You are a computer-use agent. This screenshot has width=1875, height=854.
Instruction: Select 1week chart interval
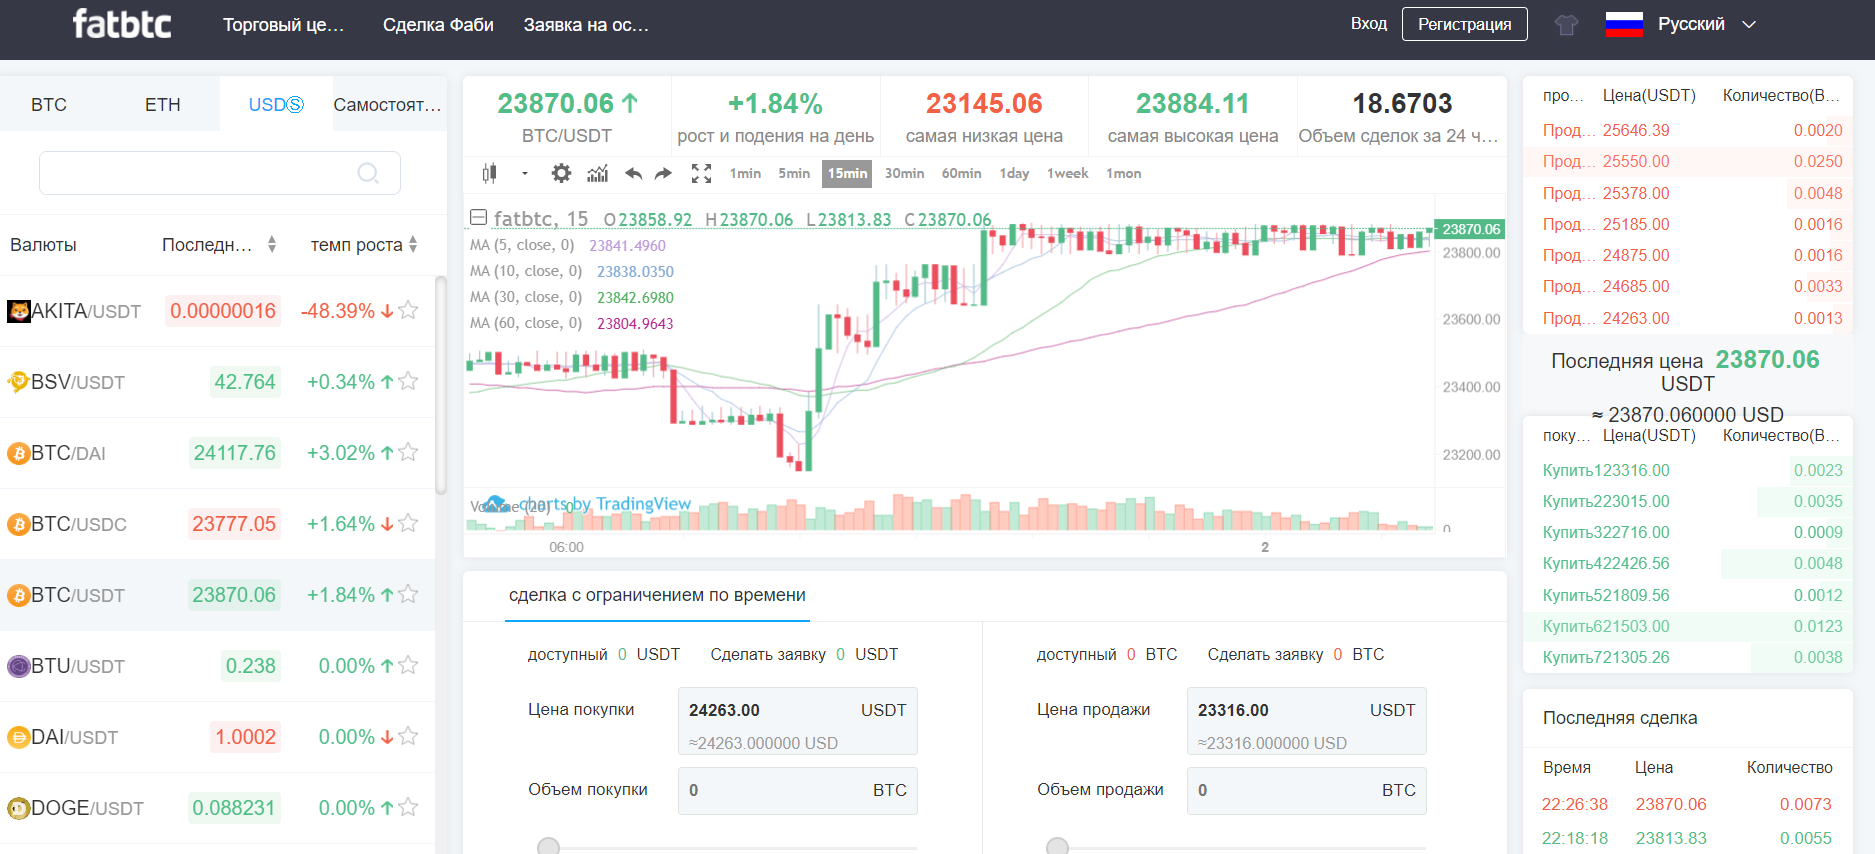[x=1067, y=173]
